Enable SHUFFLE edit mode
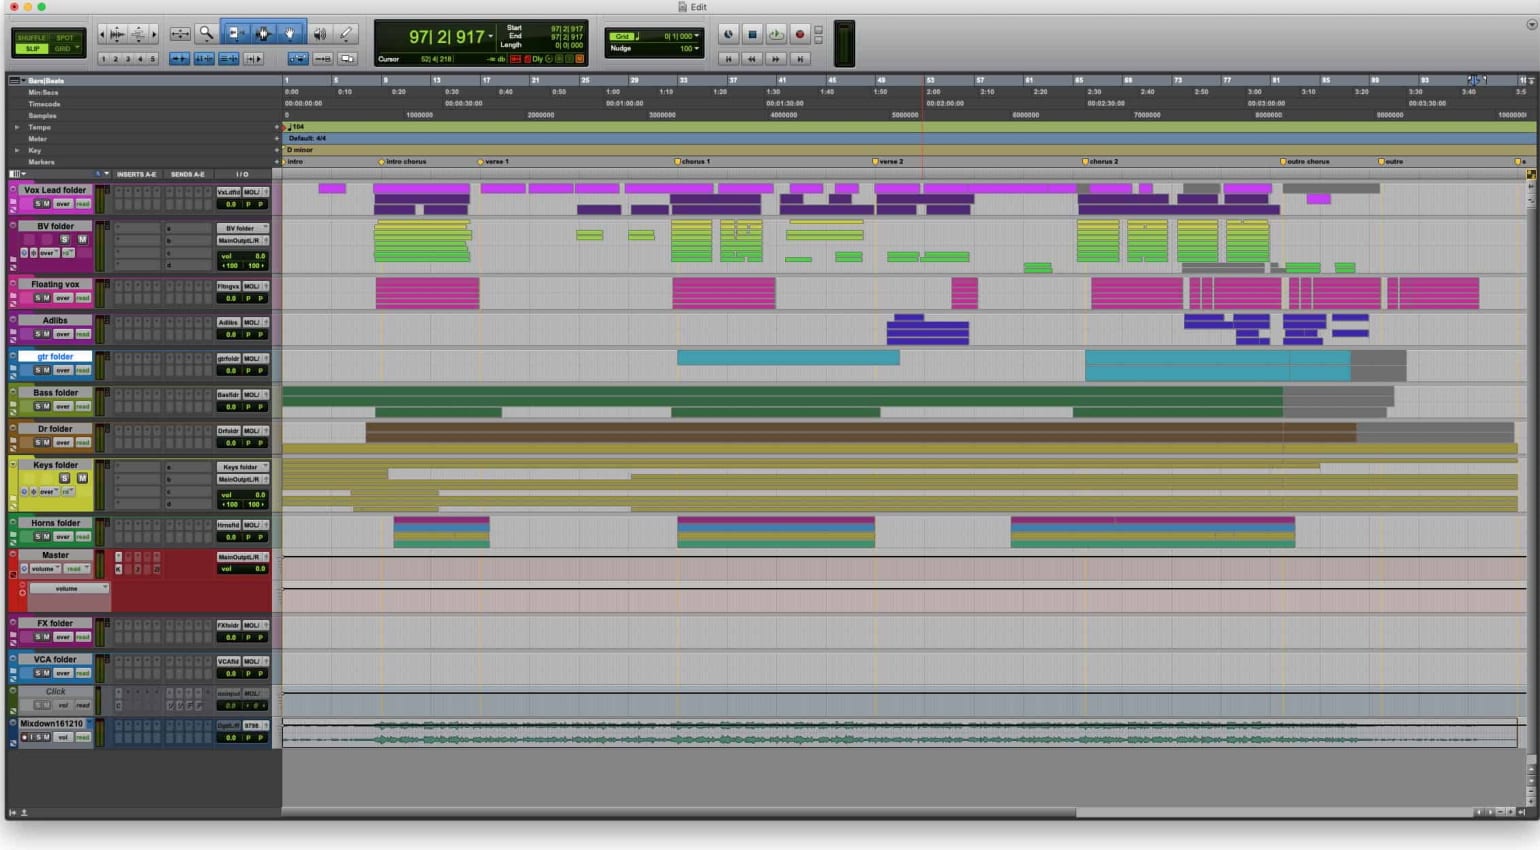 (x=32, y=38)
